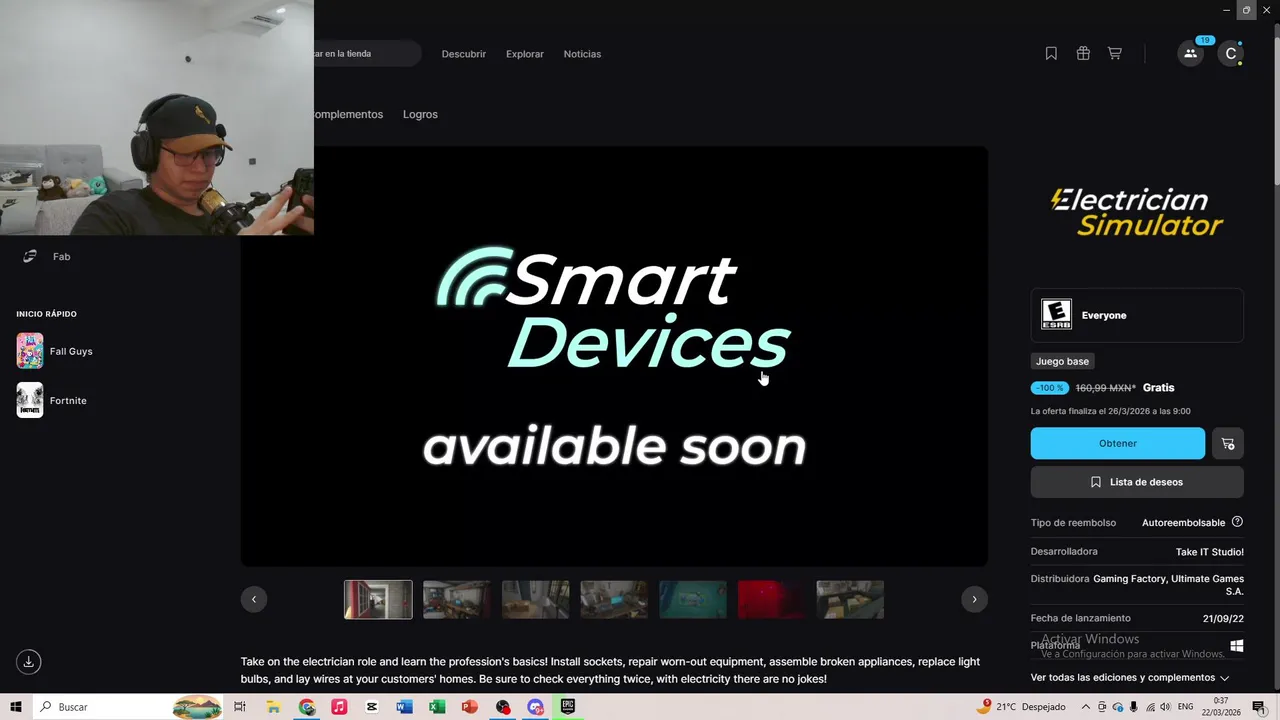Go to previous media with left arrow
This screenshot has height=720, width=1280.
pos(254,599)
